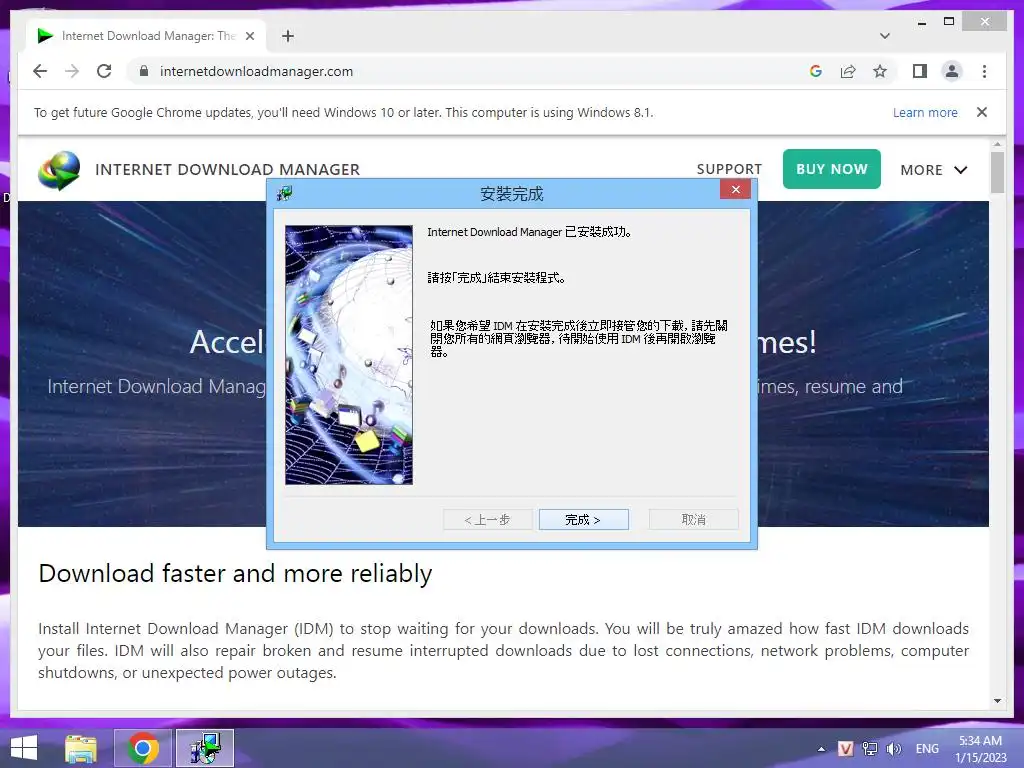Click the ENG language indicator
This screenshot has width=1024, height=768.
pyautogui.click(x=927, y=749)
